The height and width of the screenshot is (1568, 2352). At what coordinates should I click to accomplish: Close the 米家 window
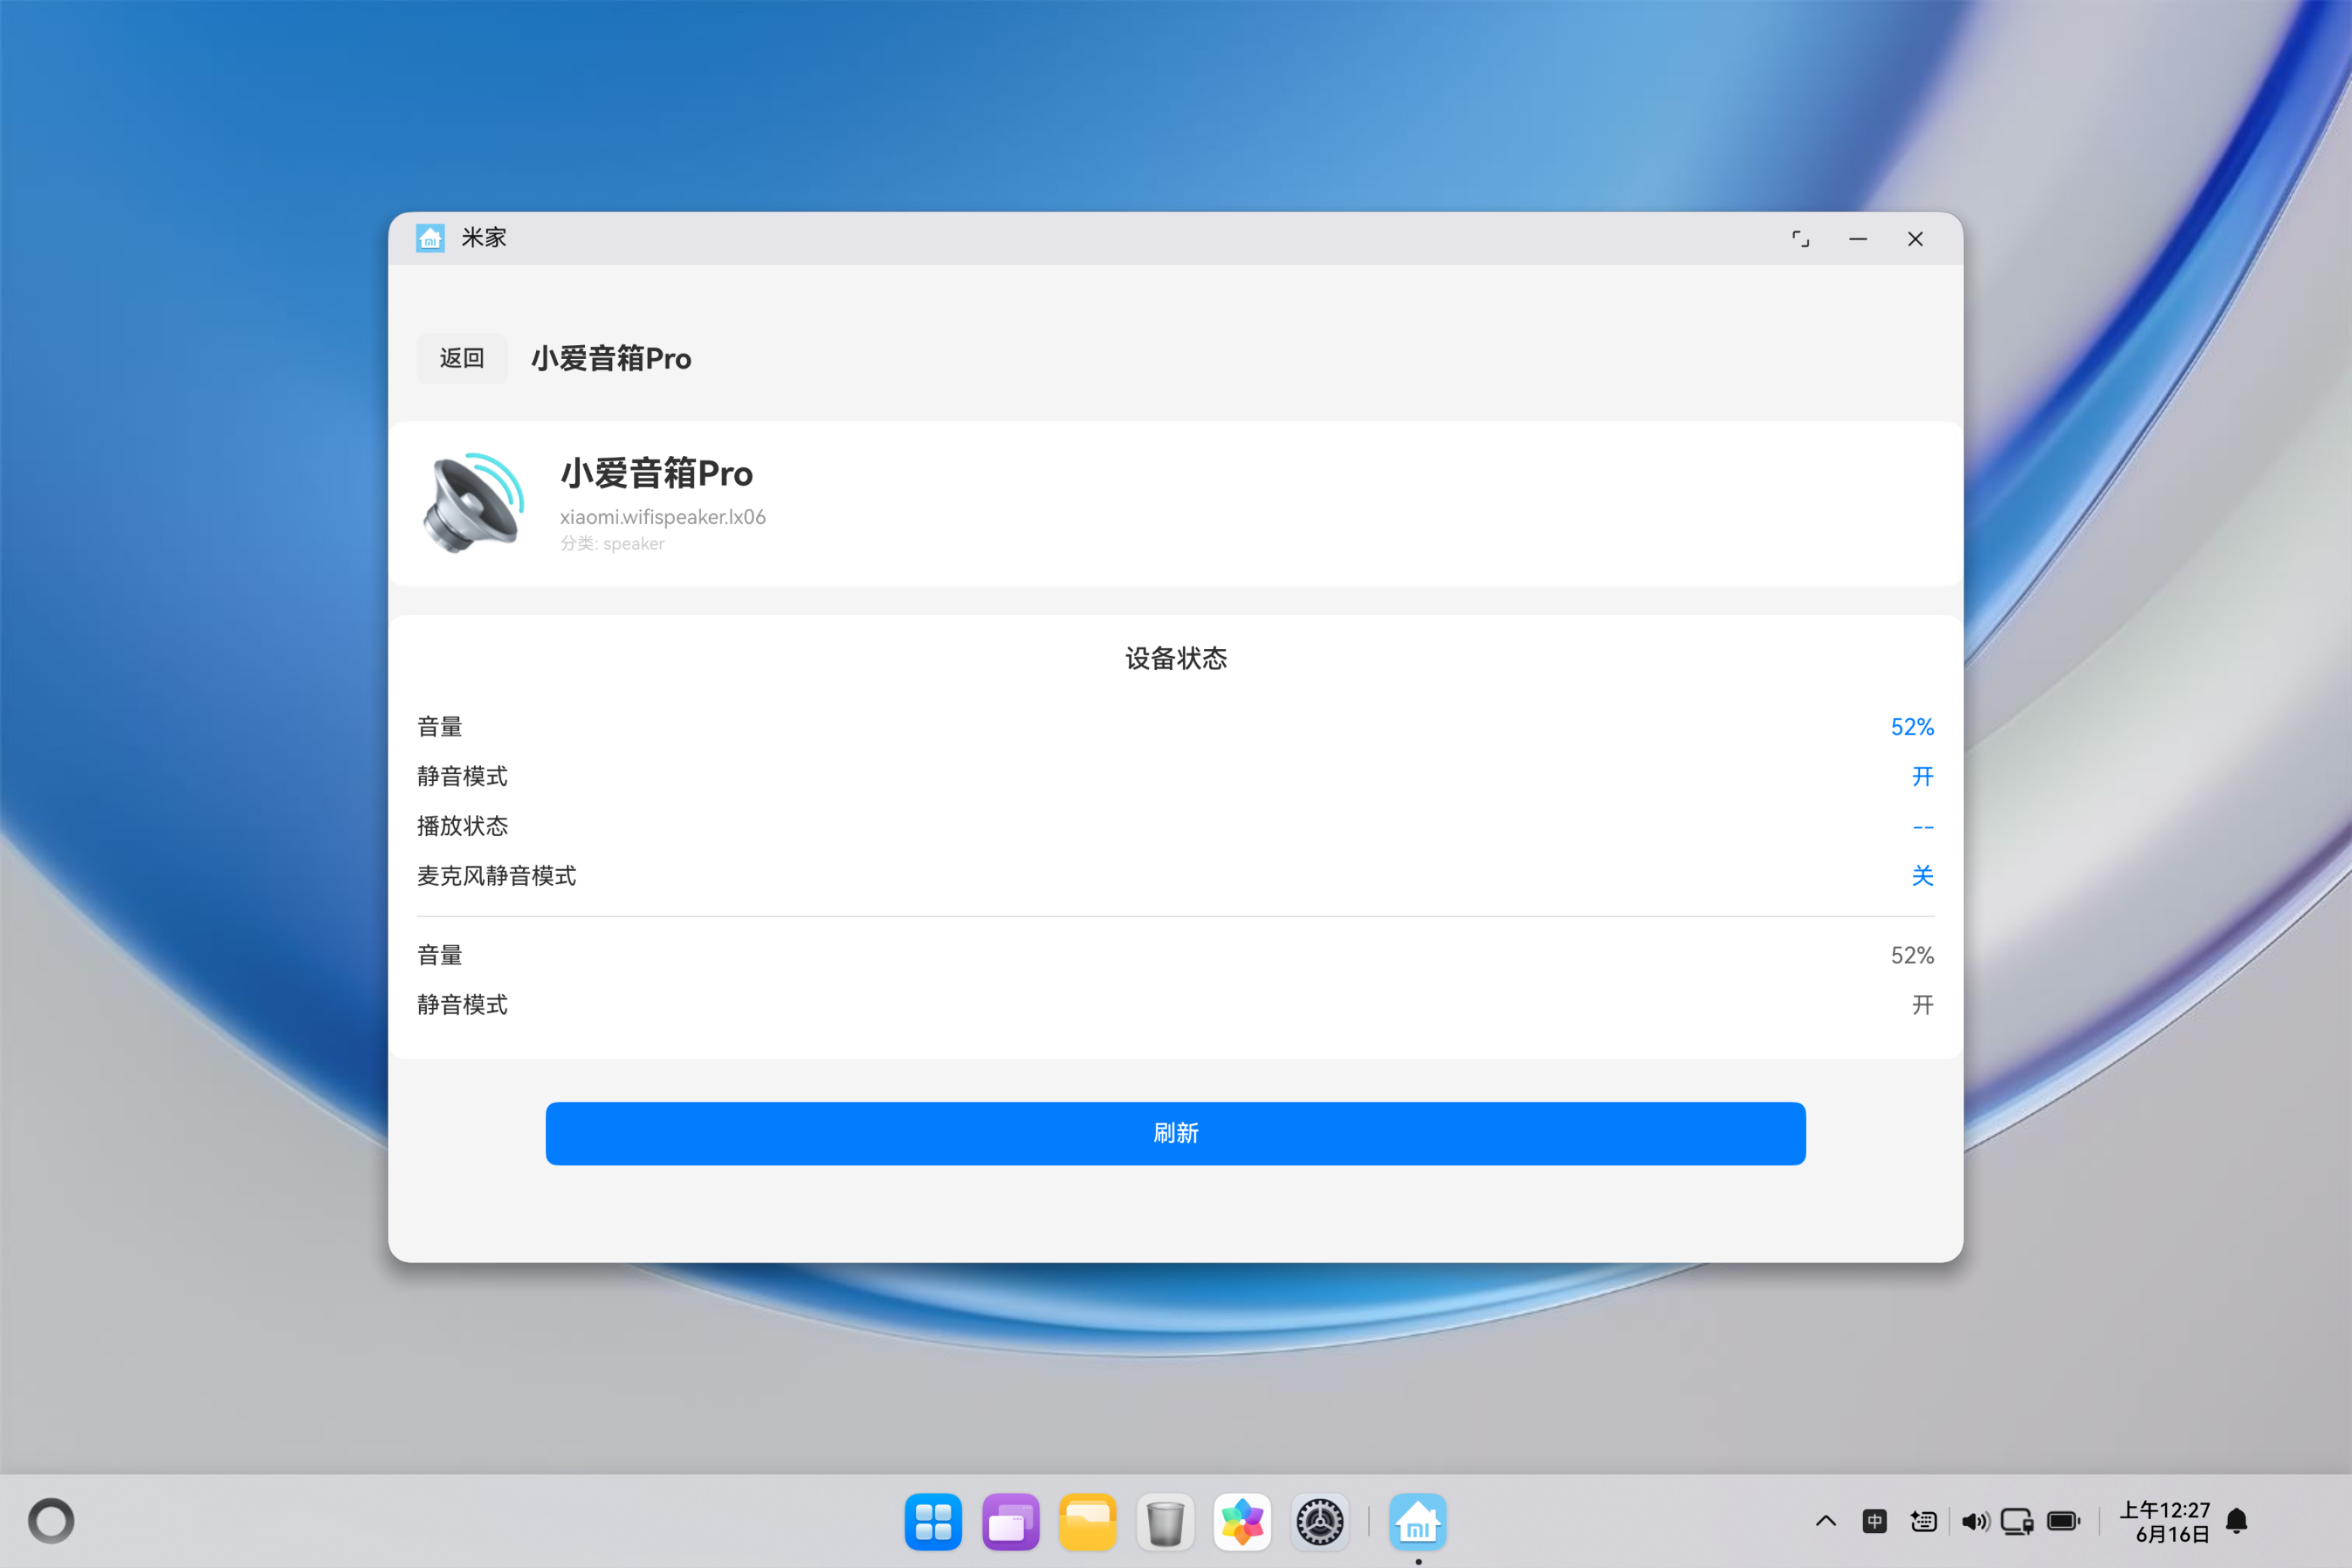(x=1915, y=239)
